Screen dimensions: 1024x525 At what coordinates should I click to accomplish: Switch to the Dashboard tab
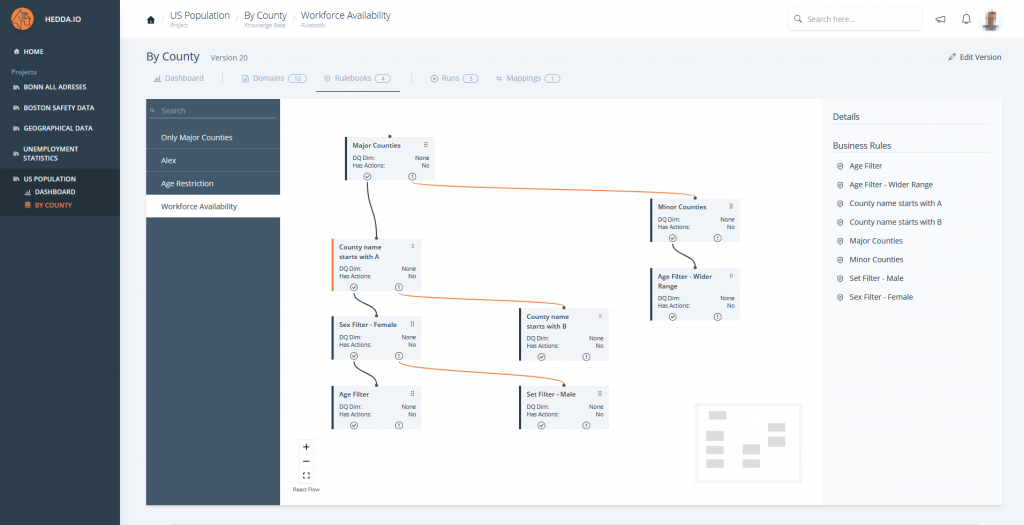pyautogui.click(x=178, y=78)
